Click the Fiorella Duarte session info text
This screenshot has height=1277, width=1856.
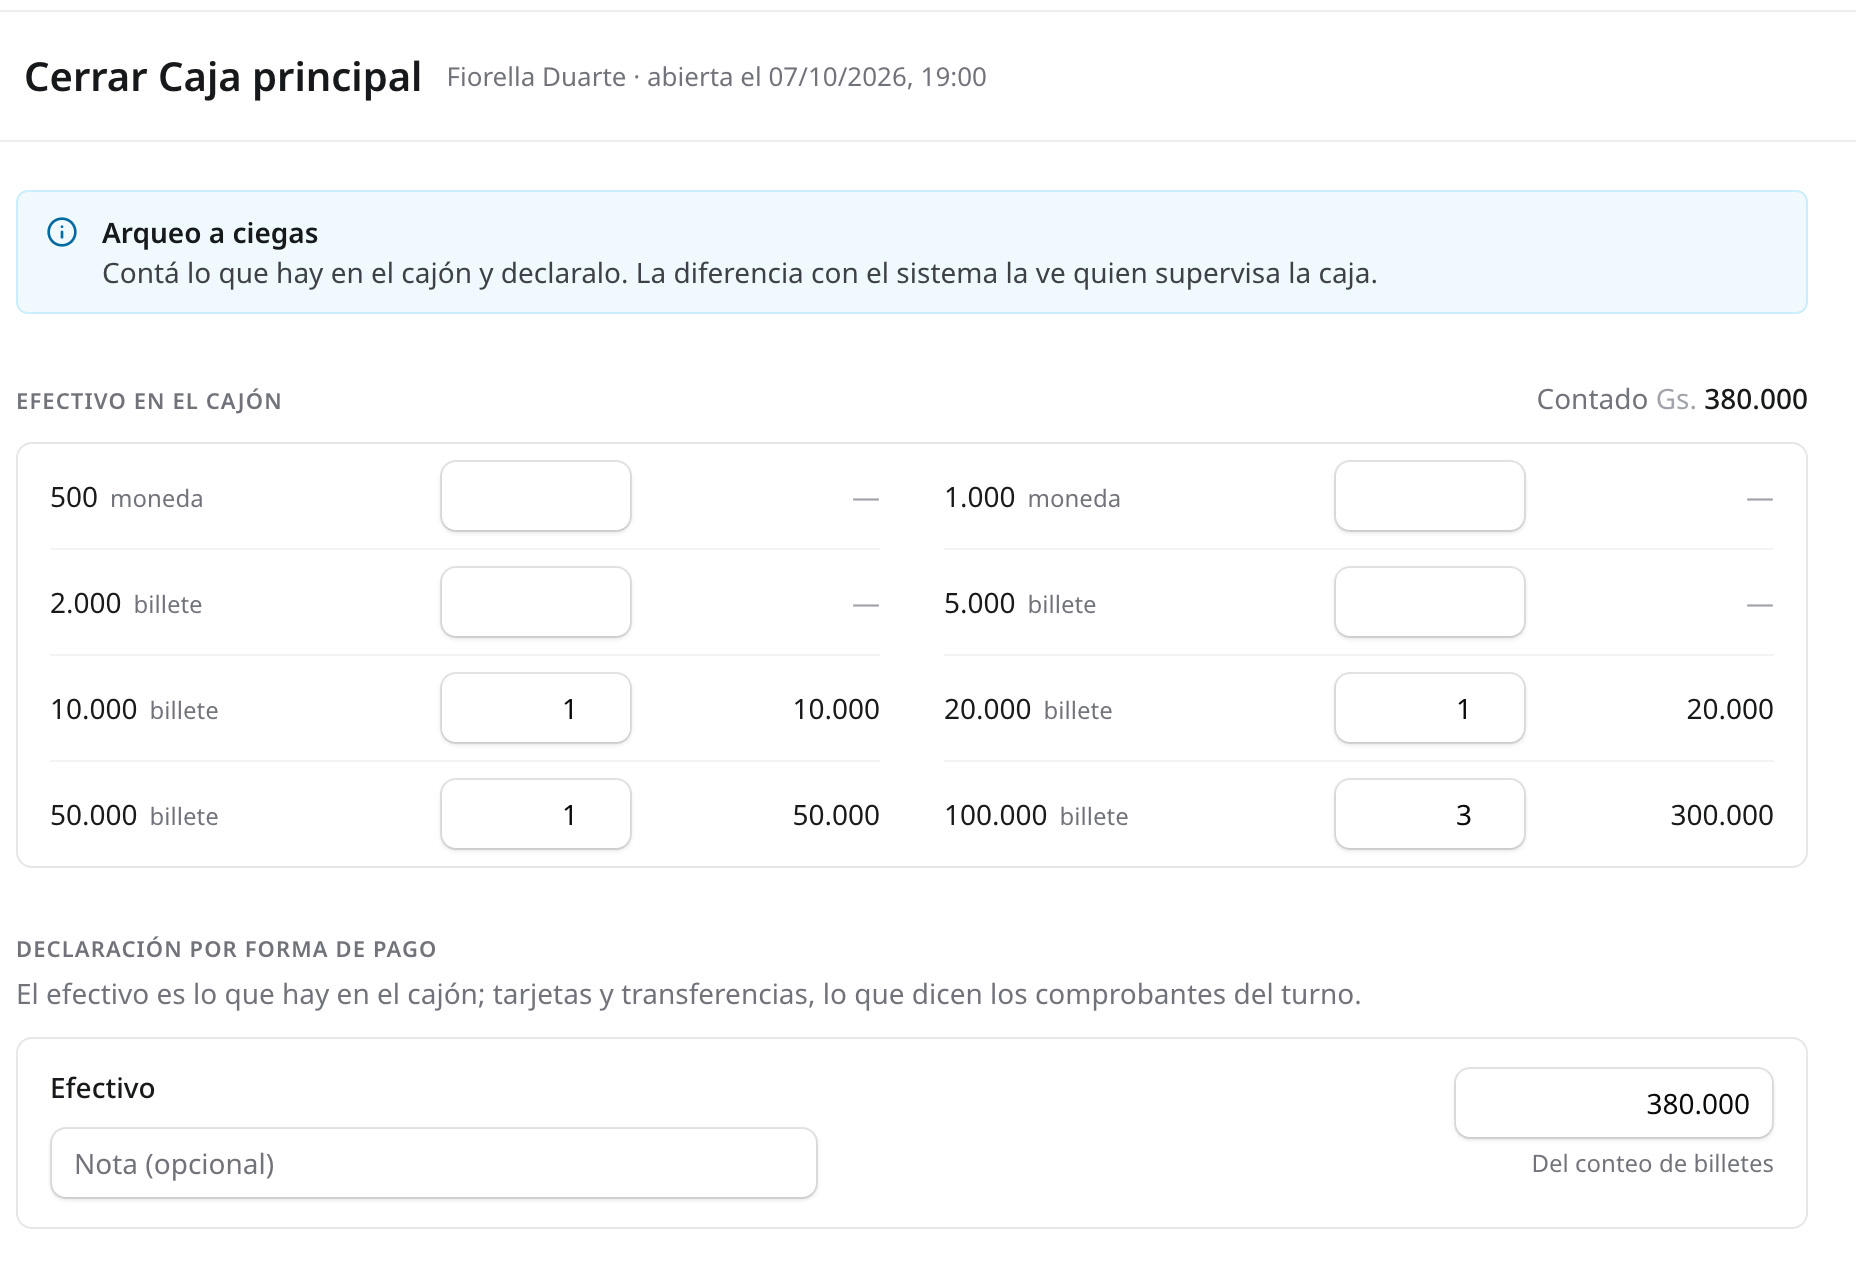pyautogui.click(x=717, y=77)
